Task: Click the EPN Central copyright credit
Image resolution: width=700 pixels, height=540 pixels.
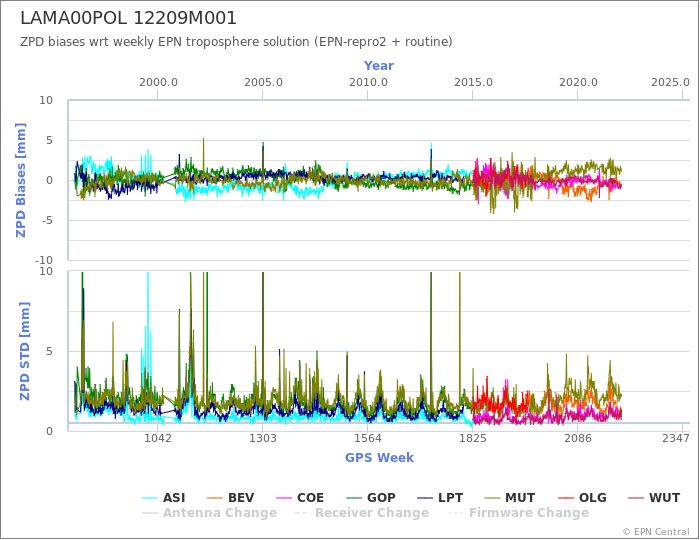Action: click(x=656, y=532)
